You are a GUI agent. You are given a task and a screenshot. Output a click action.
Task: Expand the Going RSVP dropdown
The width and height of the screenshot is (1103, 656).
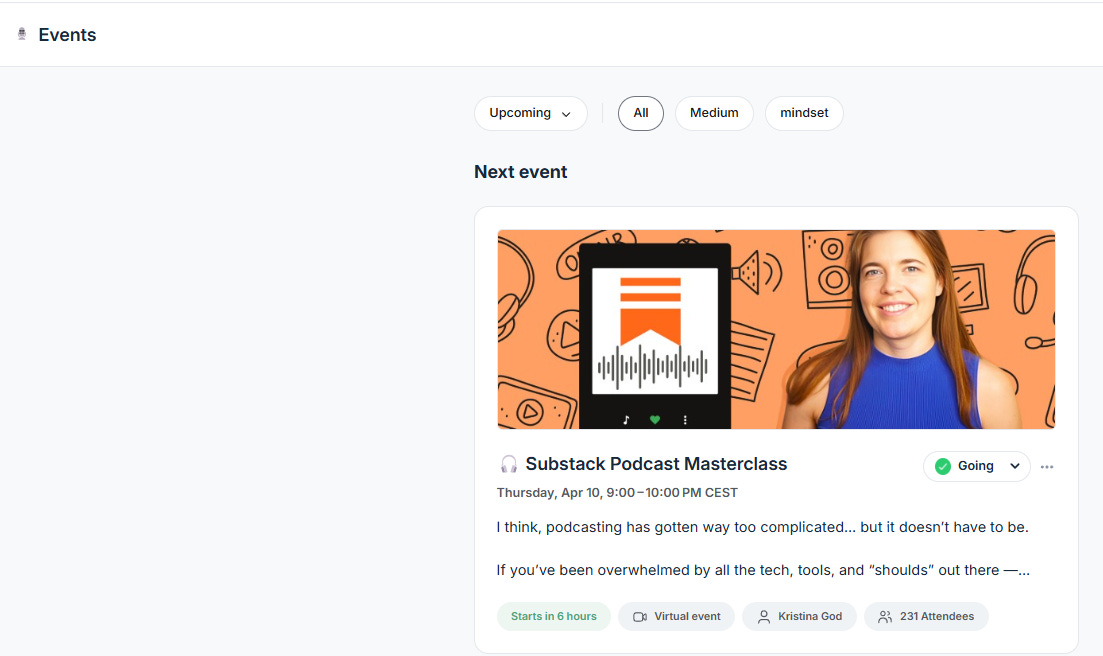976,466
